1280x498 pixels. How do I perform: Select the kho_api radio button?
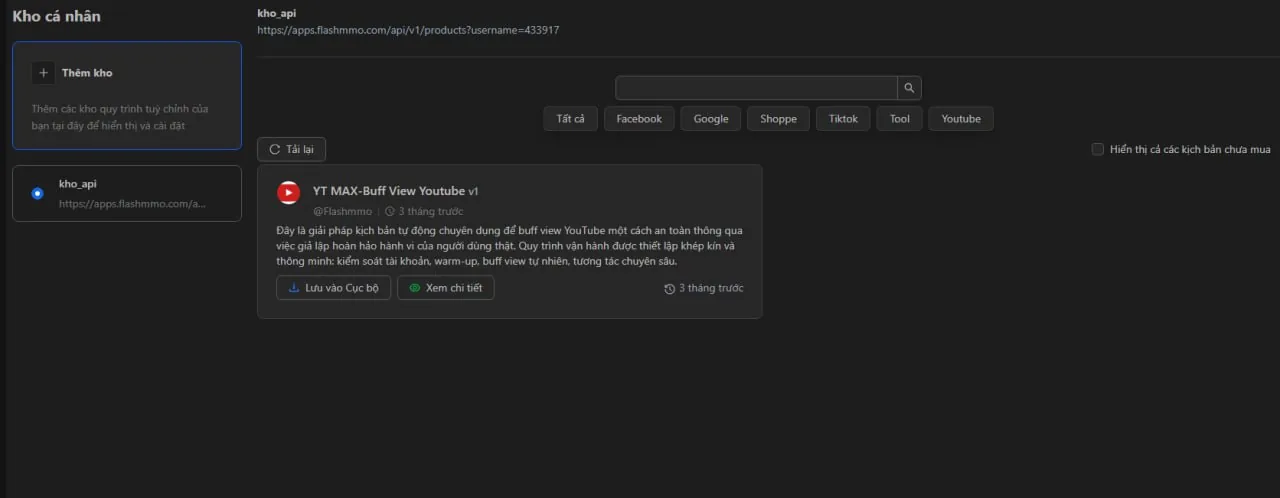[38, 193]
